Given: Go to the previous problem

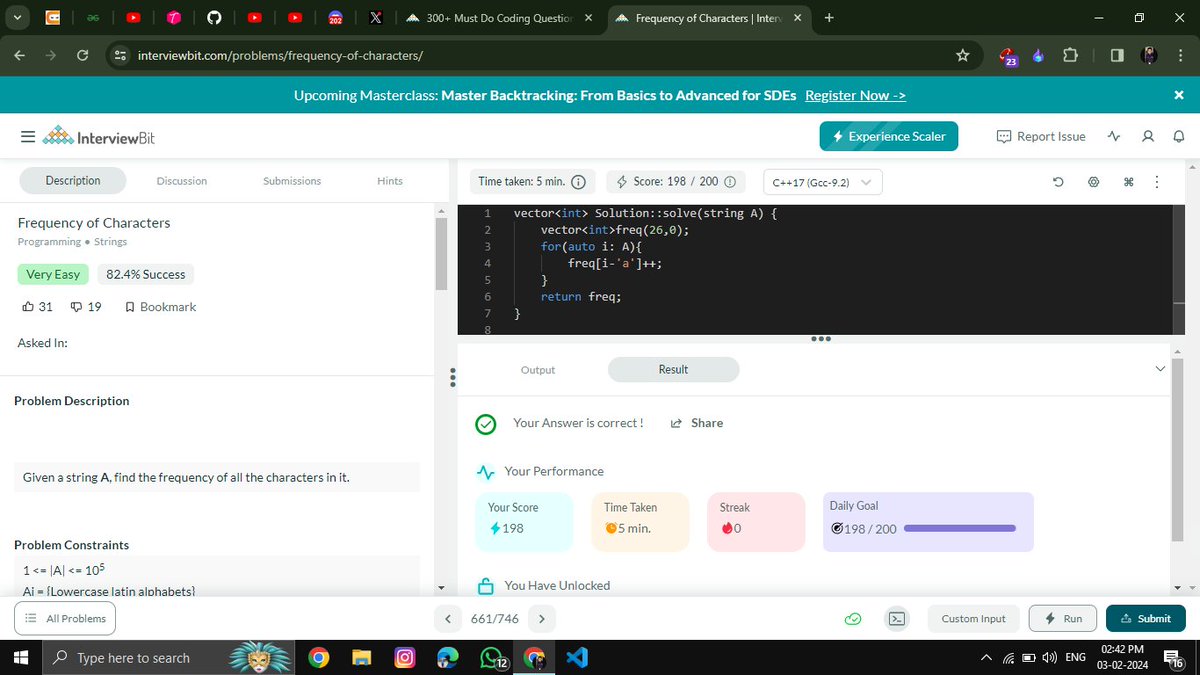Looking at the screenshot, I should [449, 619].
